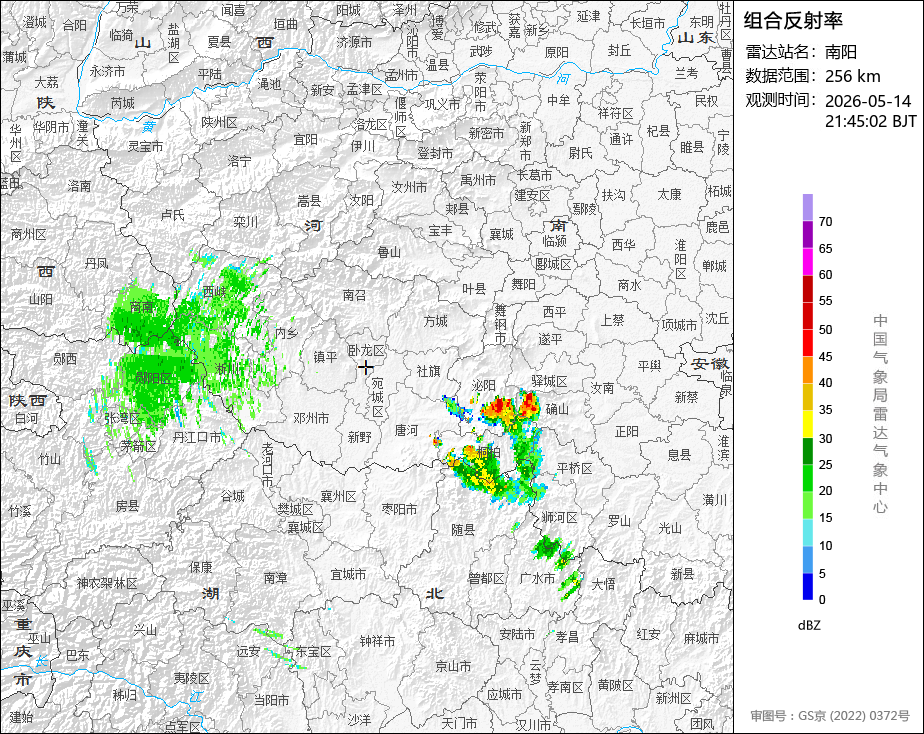Click the 西峡 map label
924x734 pixels.
coord(214,292)
